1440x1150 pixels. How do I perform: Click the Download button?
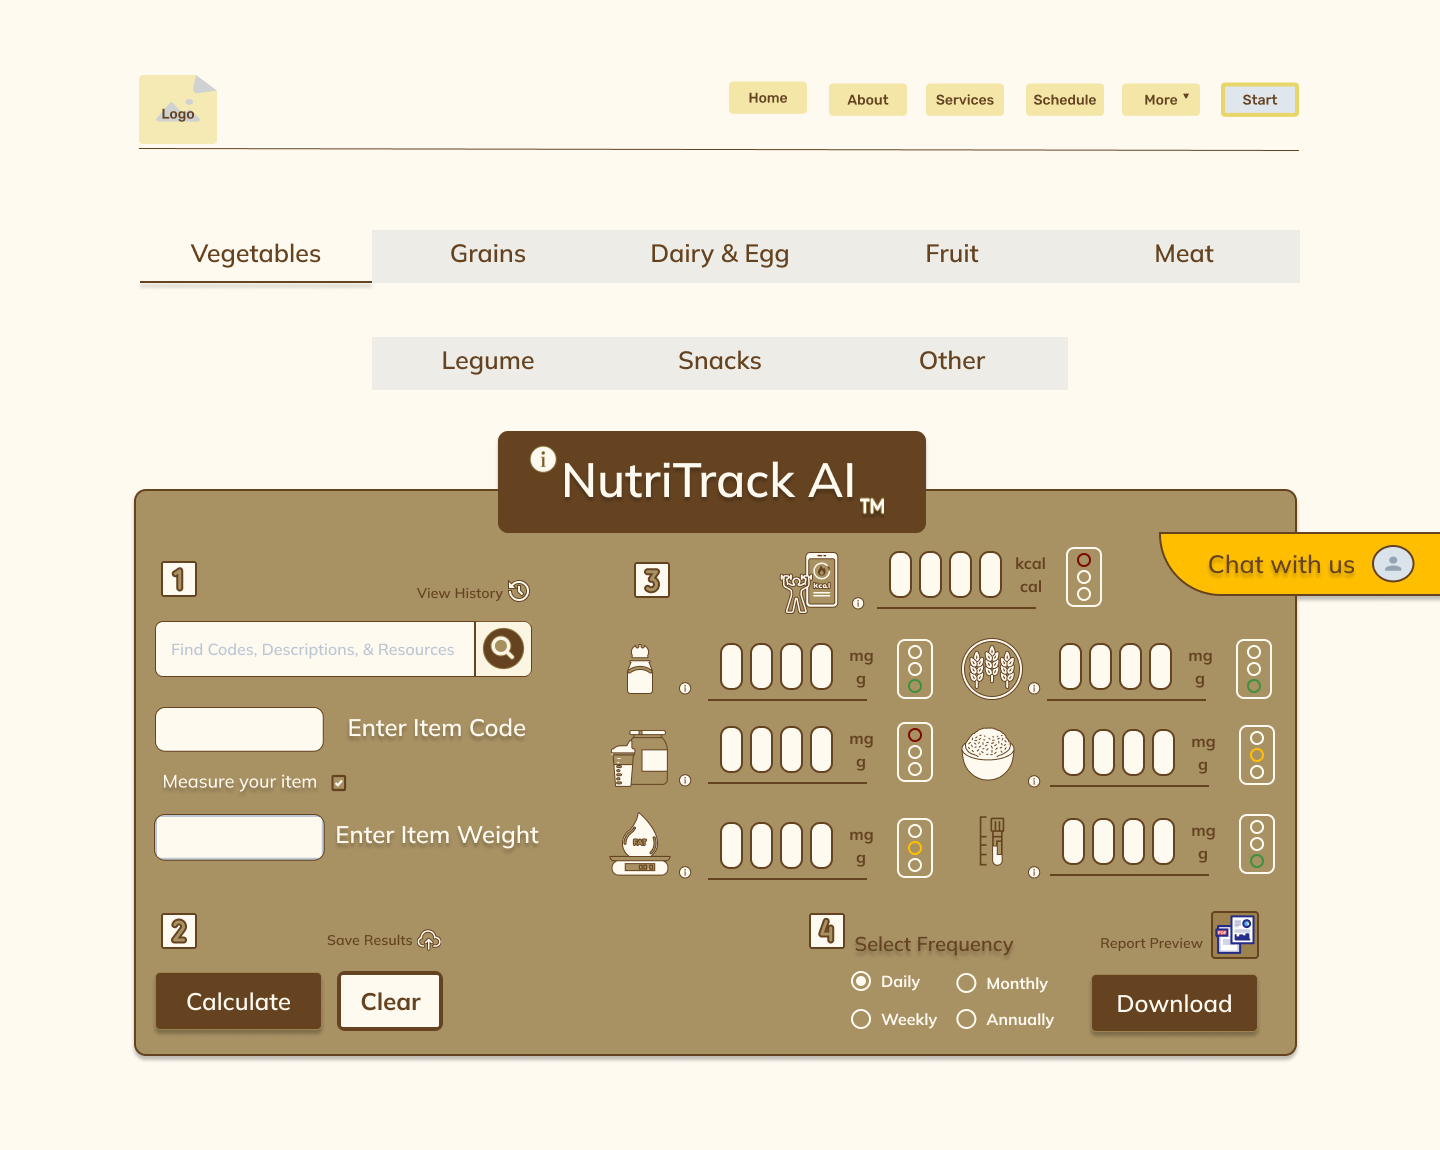click(1174, 1003)
